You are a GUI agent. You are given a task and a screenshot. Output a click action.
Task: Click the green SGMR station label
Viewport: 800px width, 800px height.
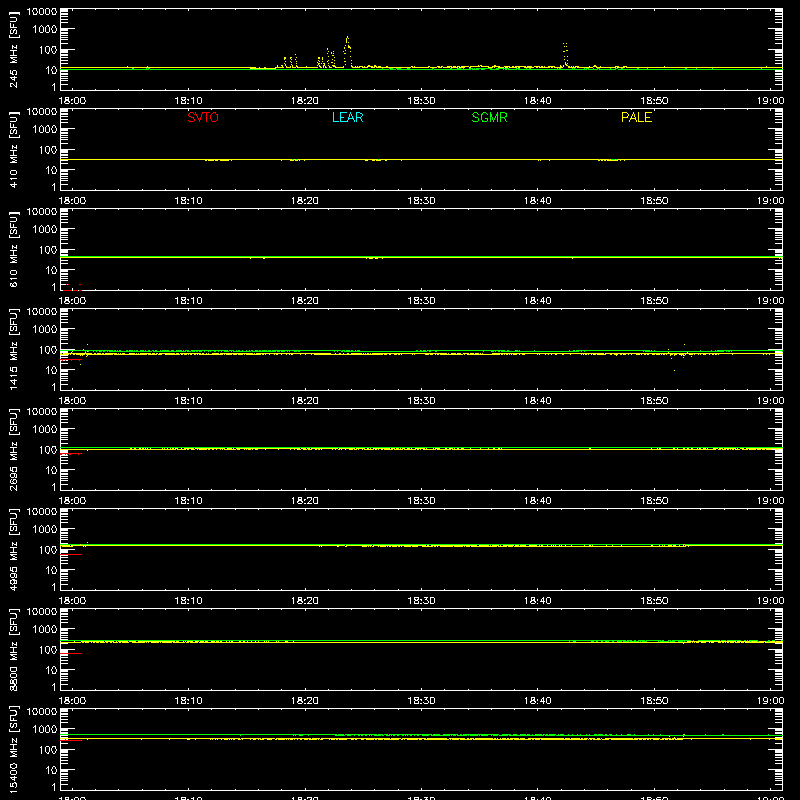click(x=489, y=117)
